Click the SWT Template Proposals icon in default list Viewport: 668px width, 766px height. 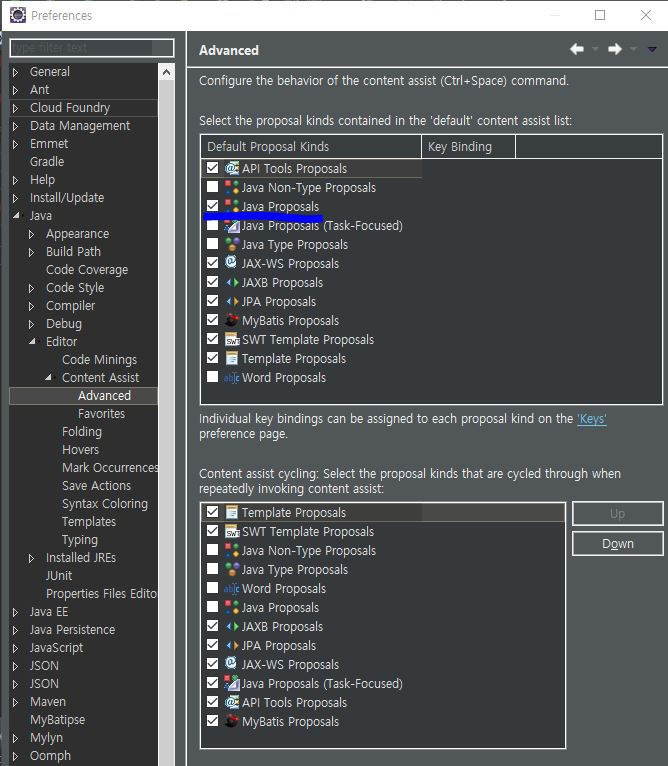point(232,340)
